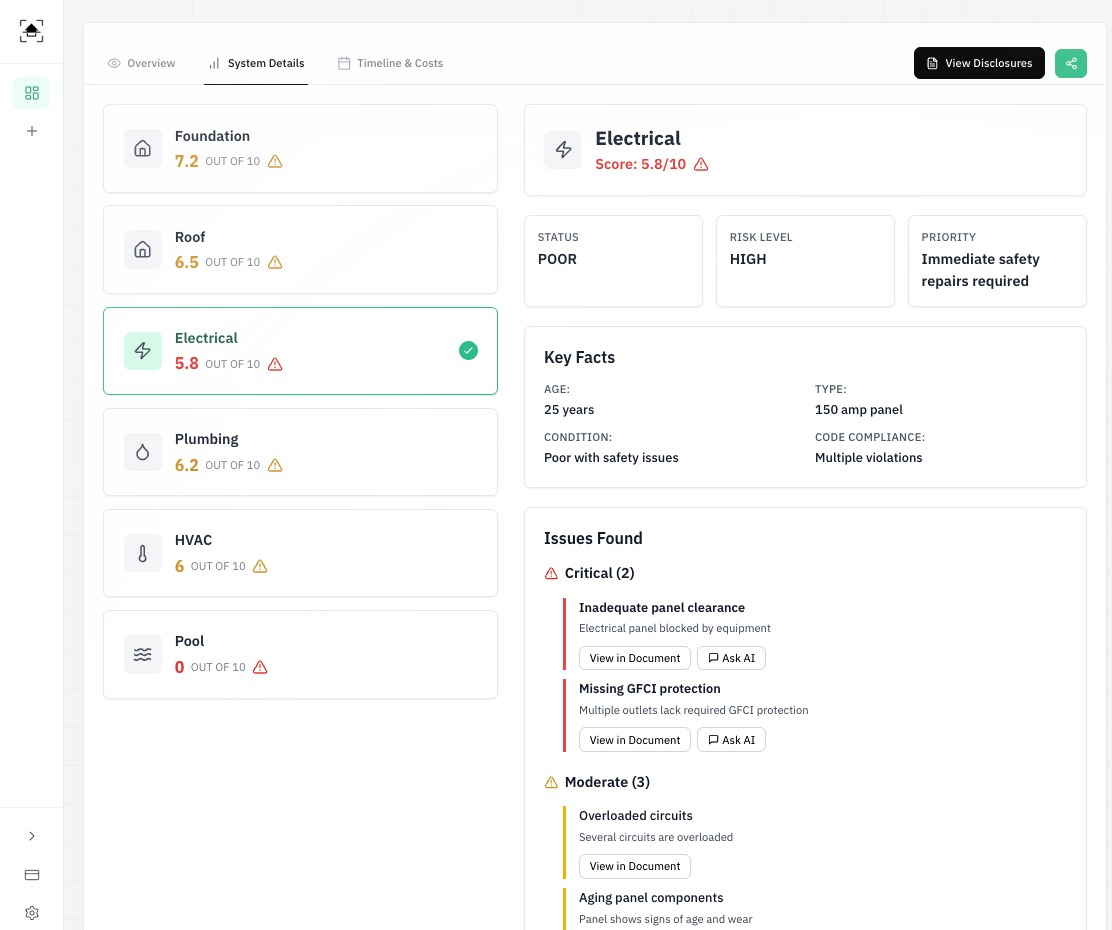Click View Disclosures
This screenshot has width=1112, height=930.
[979, 63]
